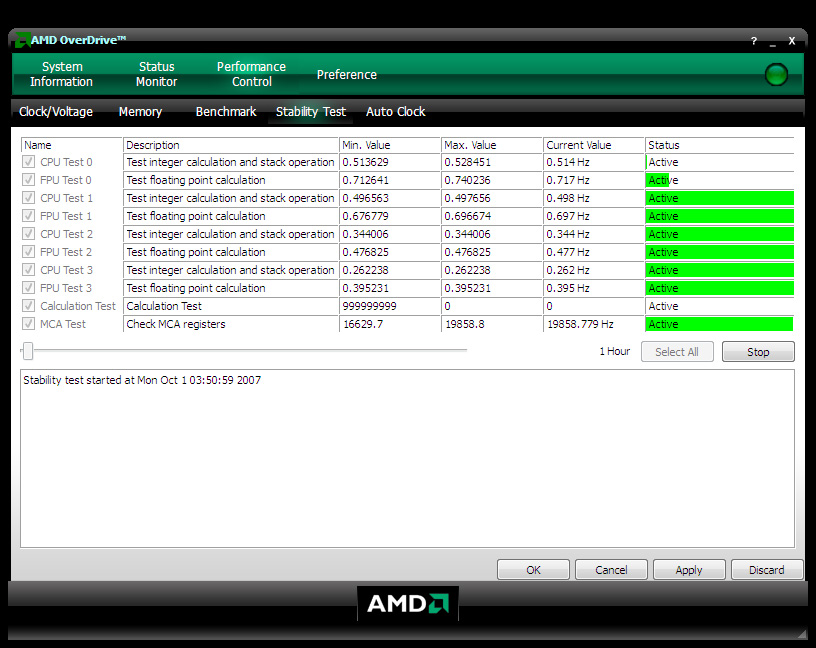The height and width of the screenshot is (648, 816).
Task: Stop the running stability test
Action: [758, 352]
